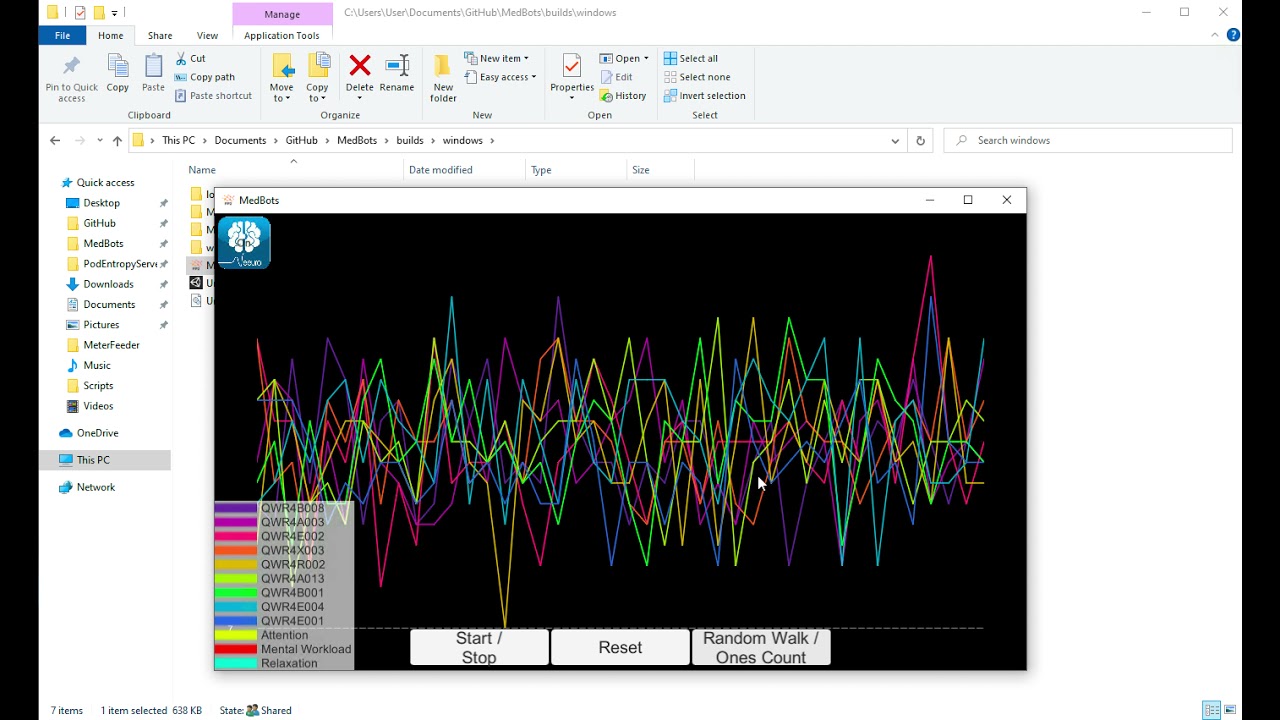This screenshot has height=720, width=1280.
Task: Open Desktop in Quick access
Action: [101, 203]
